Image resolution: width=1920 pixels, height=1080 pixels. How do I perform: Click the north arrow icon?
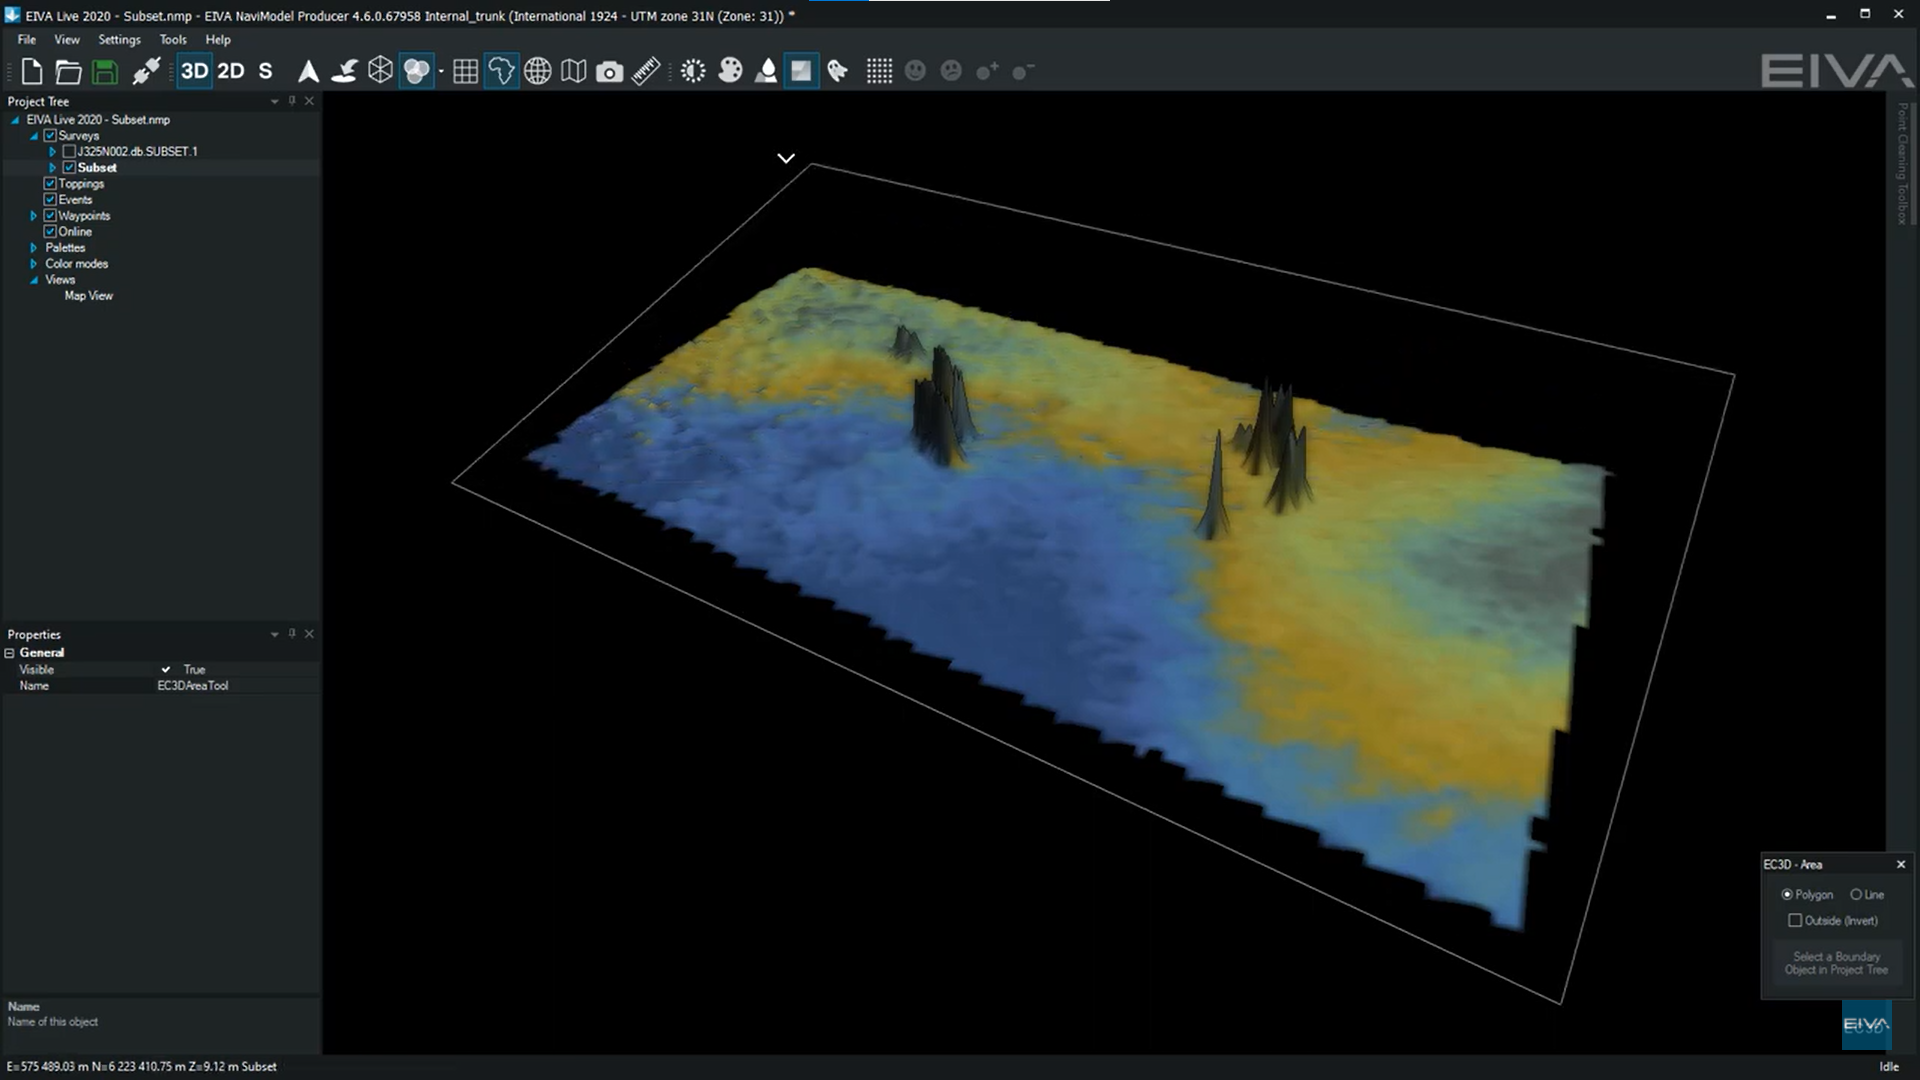coord(308,71)
